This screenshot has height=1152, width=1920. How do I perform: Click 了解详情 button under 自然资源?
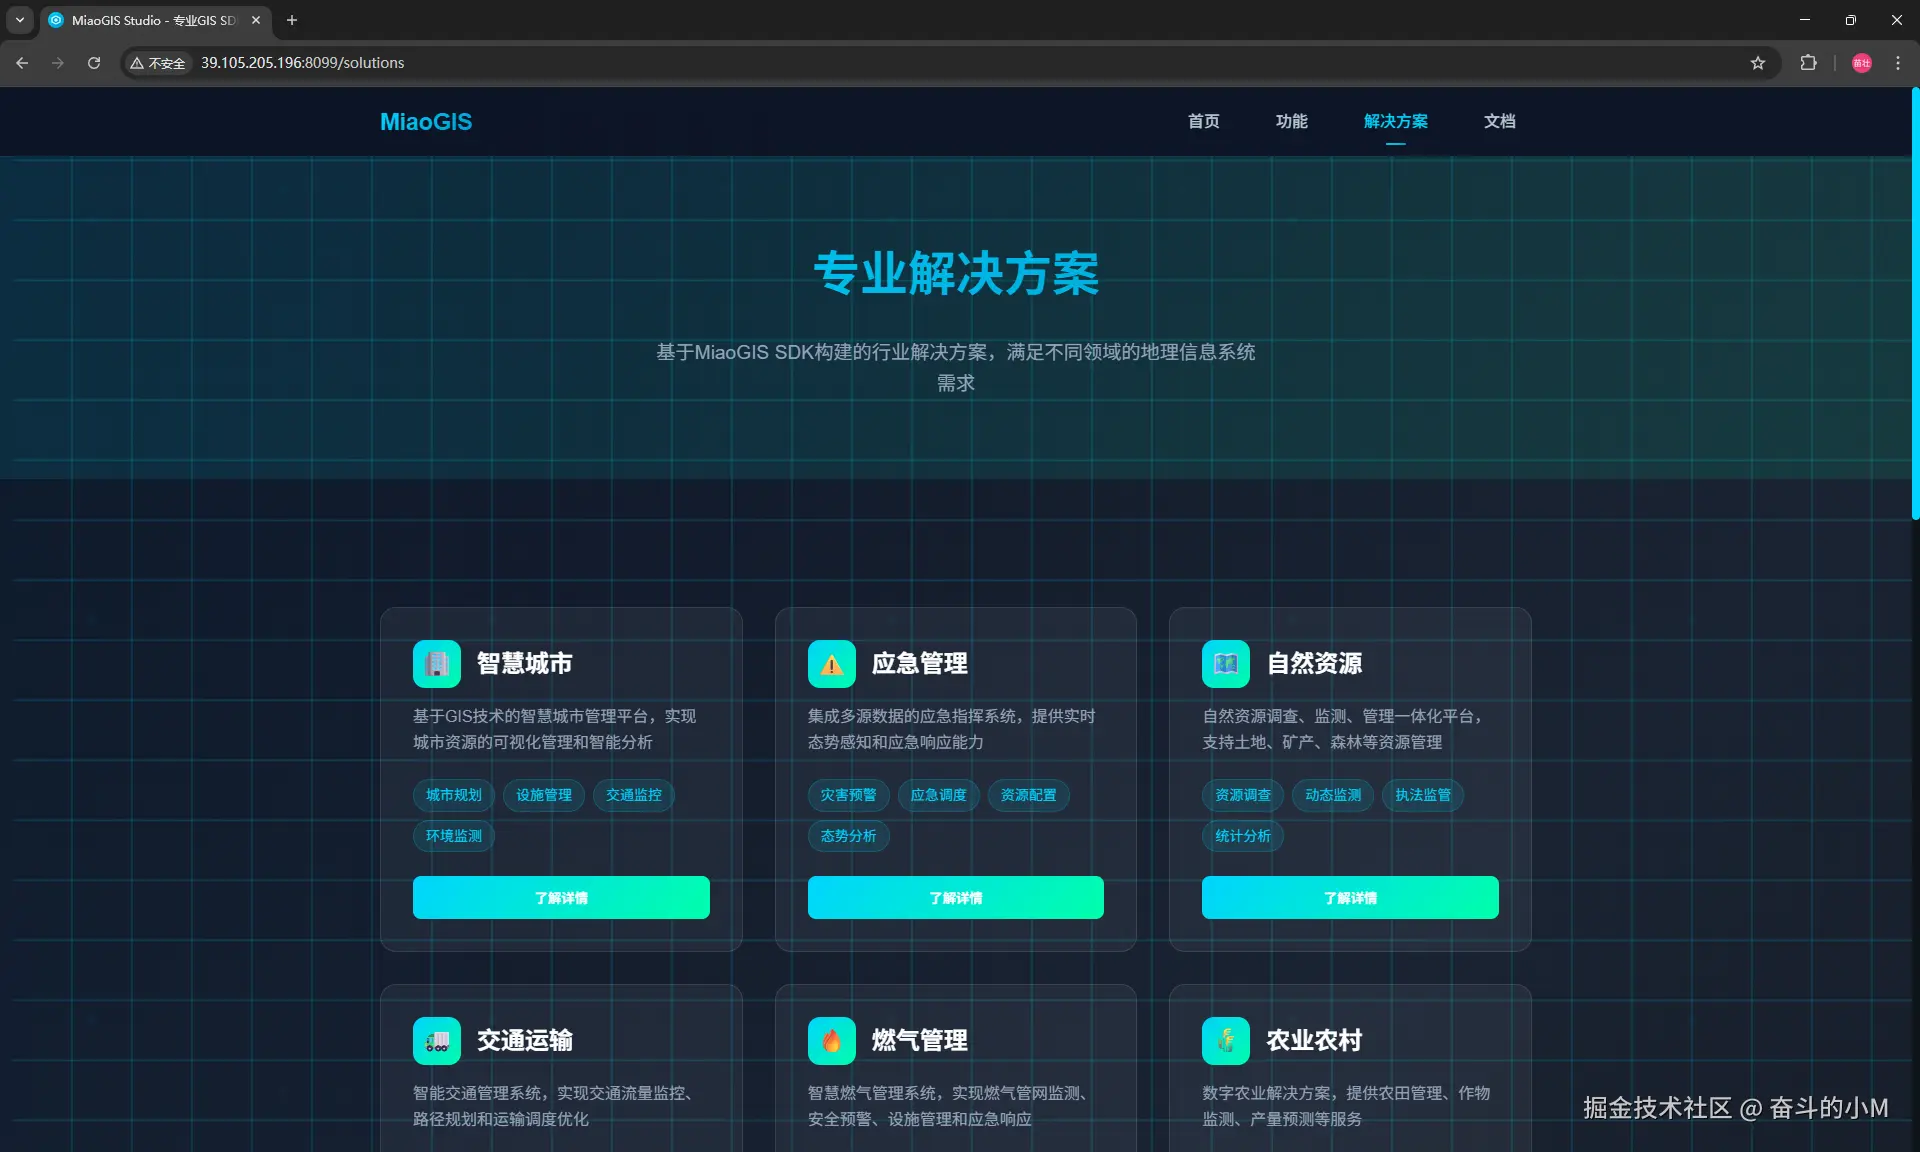(x=1350, y=898)
